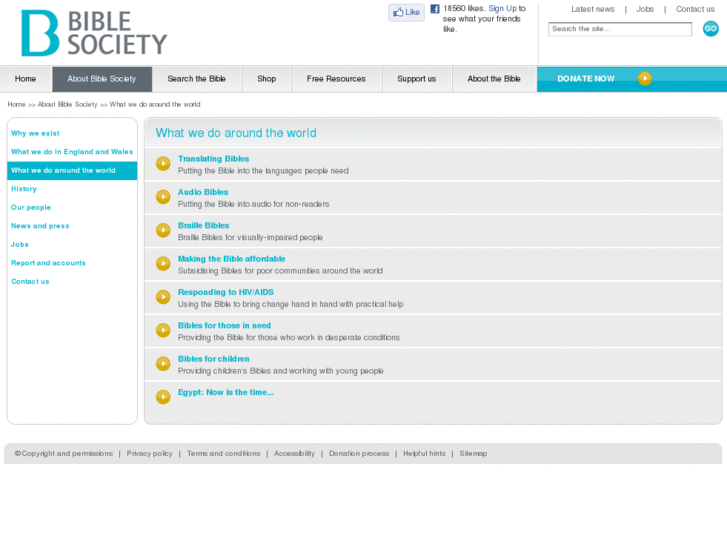Open the Donation process footer link
727x545 pixels.
(x=359, y=454)
